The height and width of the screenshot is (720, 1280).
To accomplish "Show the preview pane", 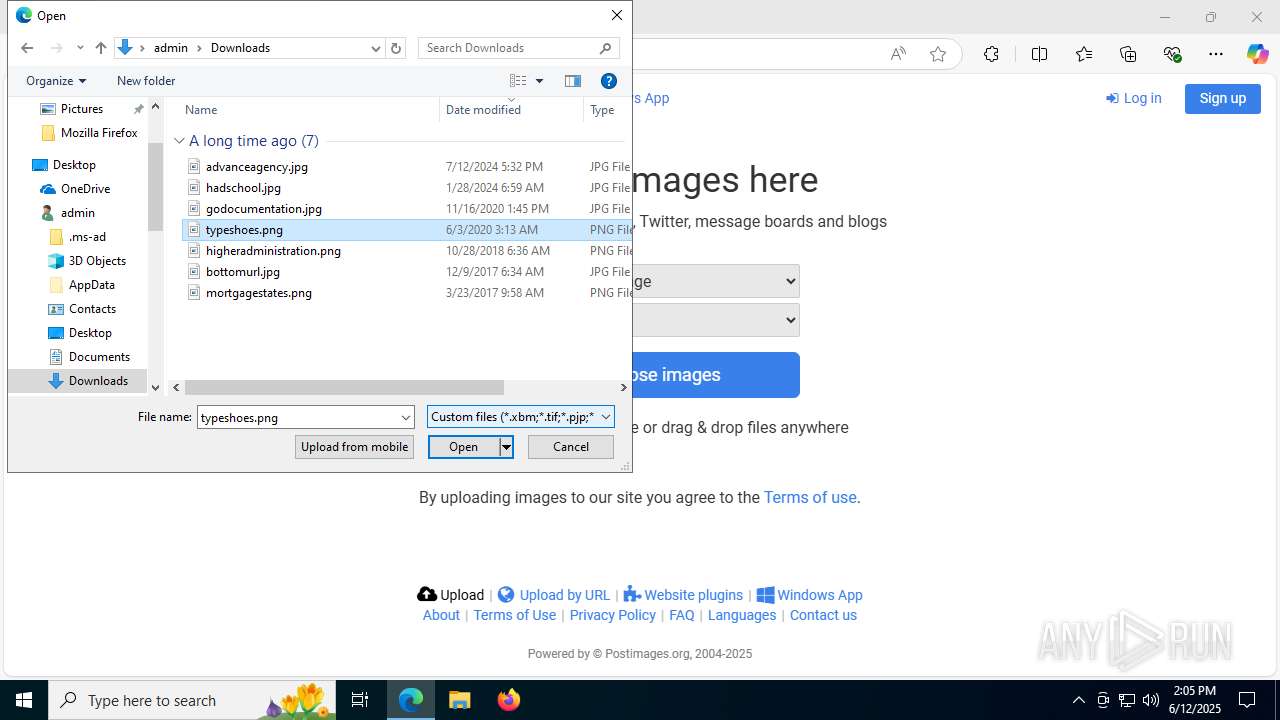I will click(573, 81).
